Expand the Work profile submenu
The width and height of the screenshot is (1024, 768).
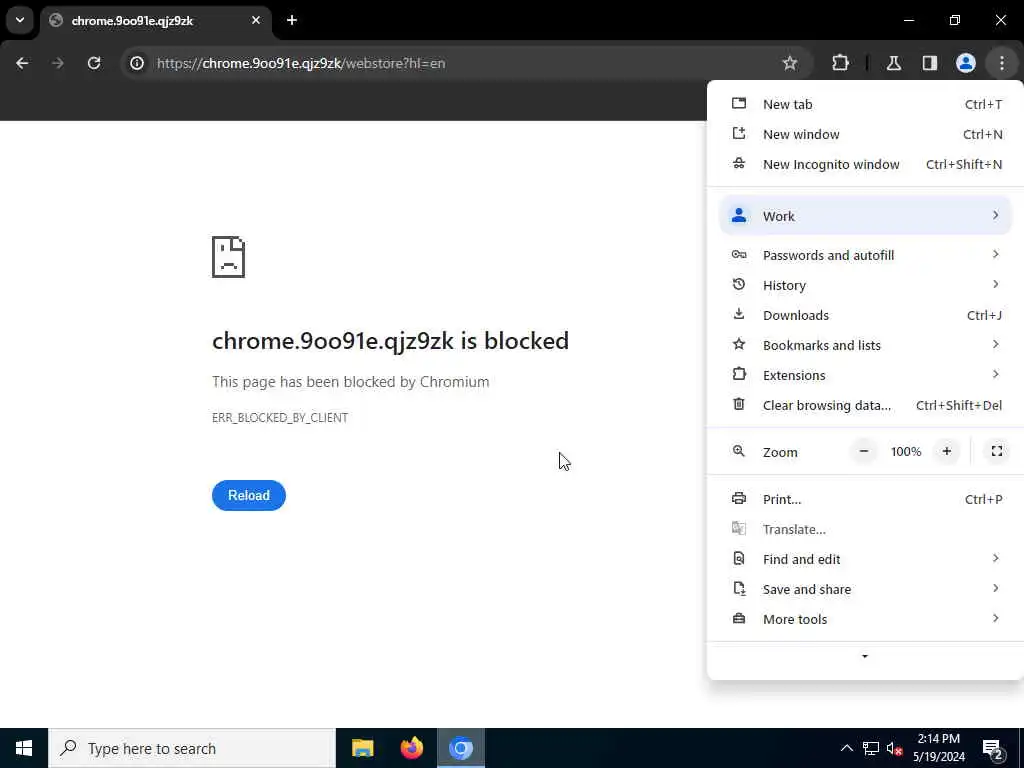pos(865,216)
